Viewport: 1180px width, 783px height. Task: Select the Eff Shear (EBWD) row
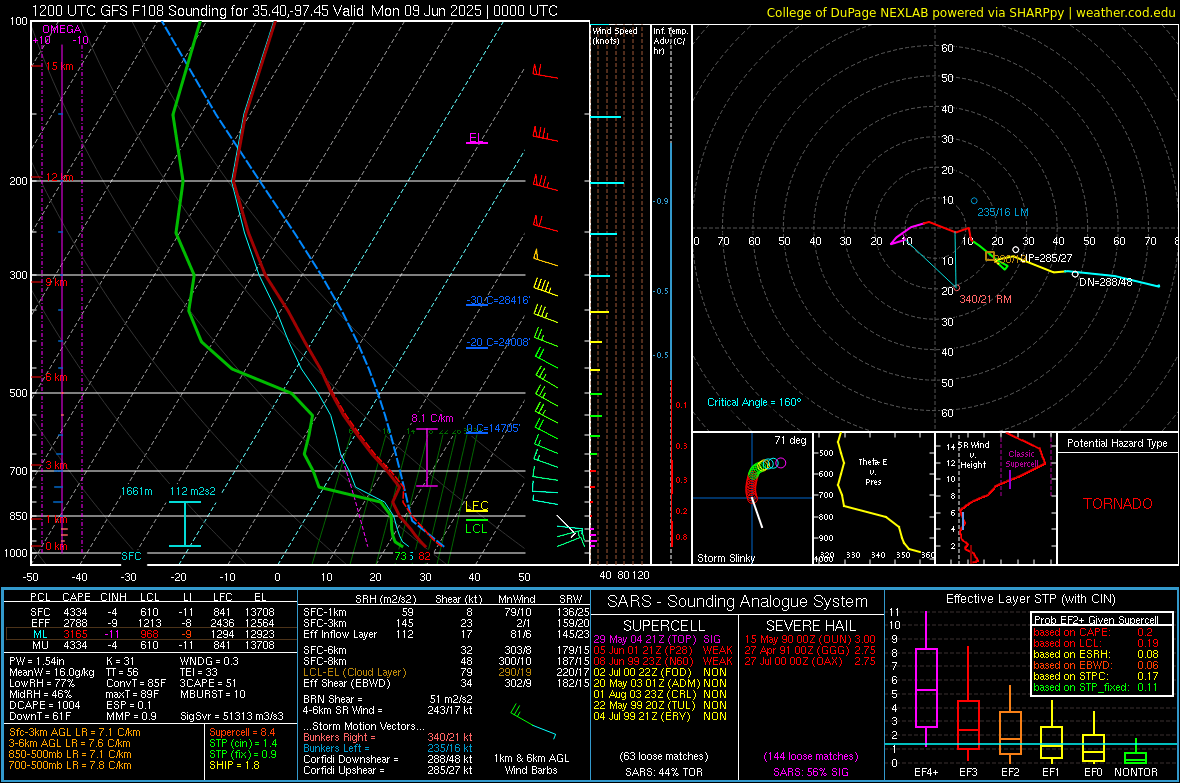coord(446,684)
